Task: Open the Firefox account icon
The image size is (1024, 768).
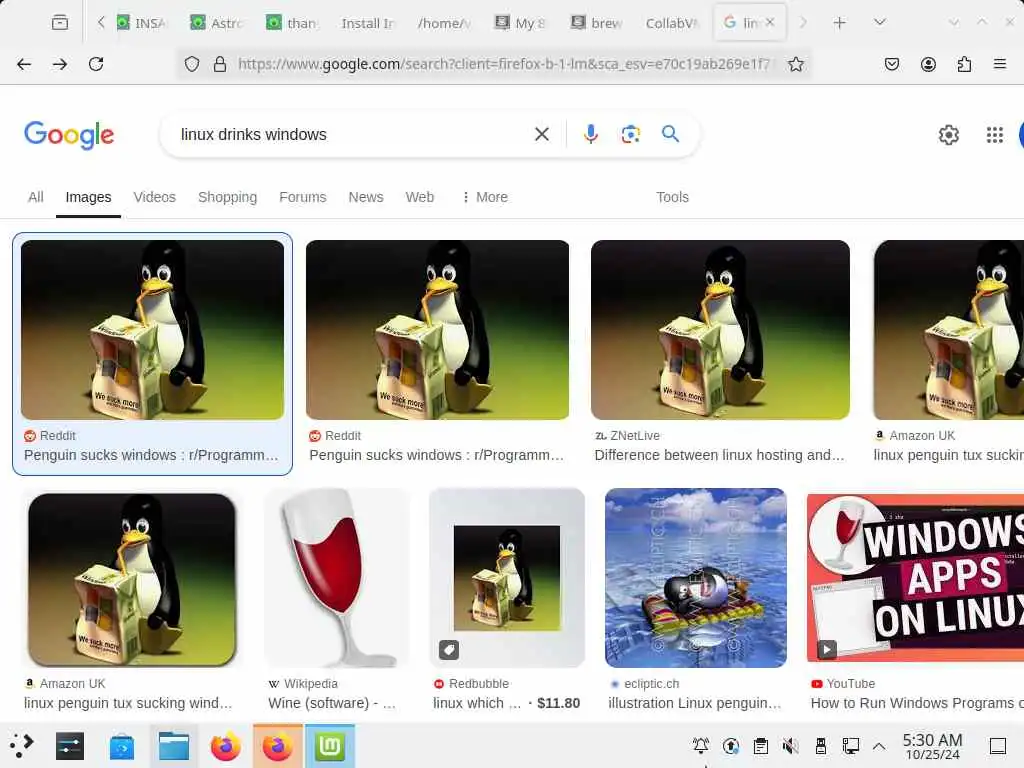Action: pos(928,64)
